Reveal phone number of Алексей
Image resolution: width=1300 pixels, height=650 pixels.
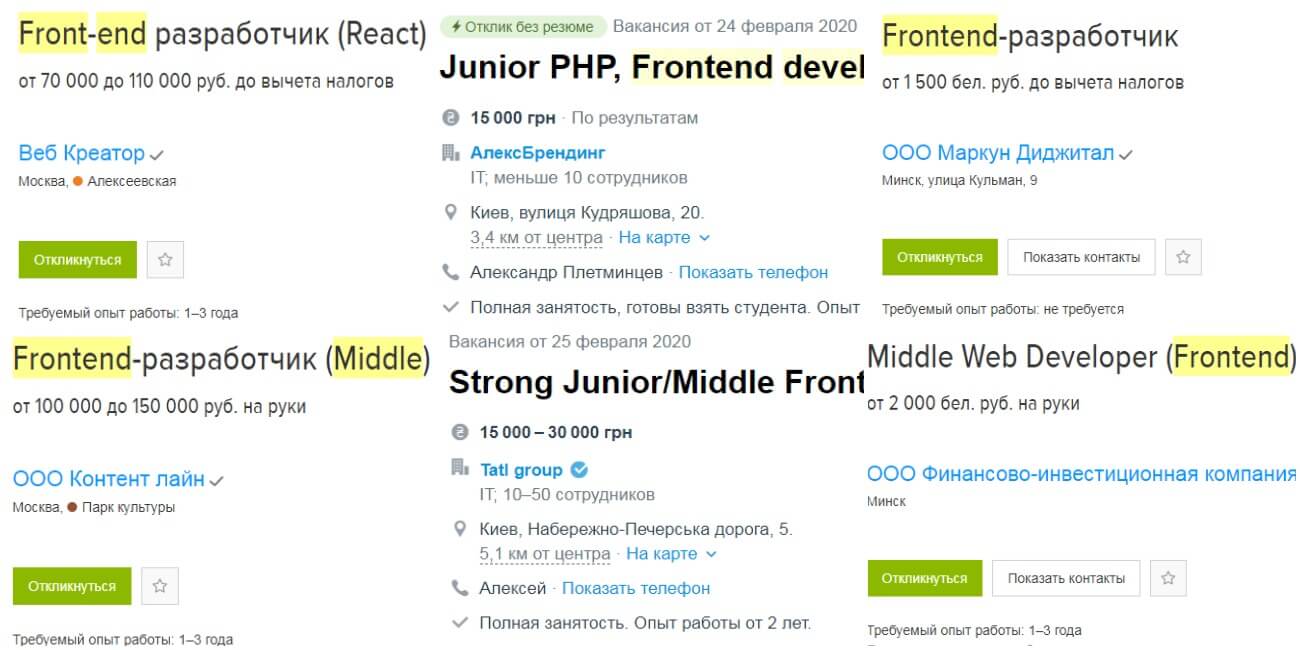(x=635, y=588)
